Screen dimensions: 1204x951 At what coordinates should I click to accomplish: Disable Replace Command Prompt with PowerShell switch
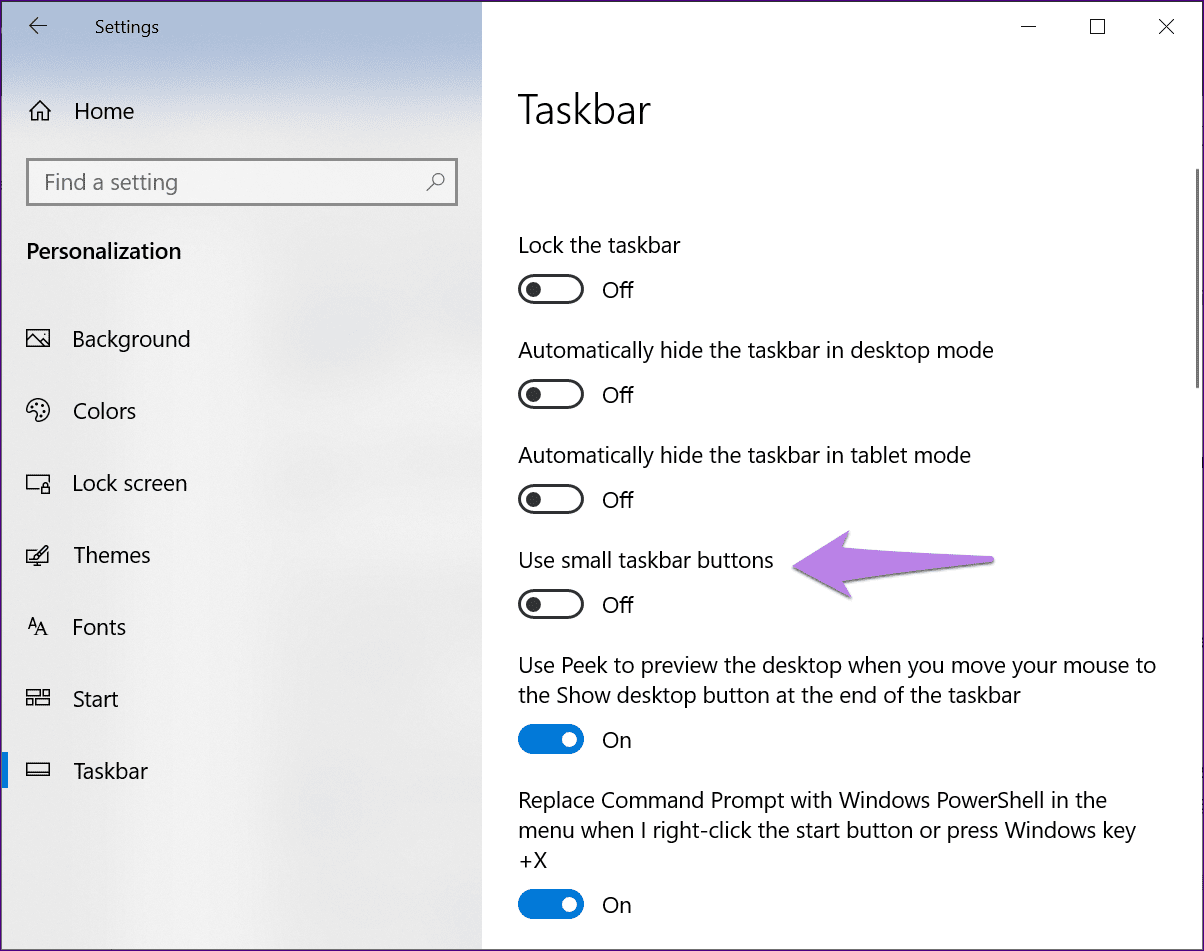click(551, 905)
